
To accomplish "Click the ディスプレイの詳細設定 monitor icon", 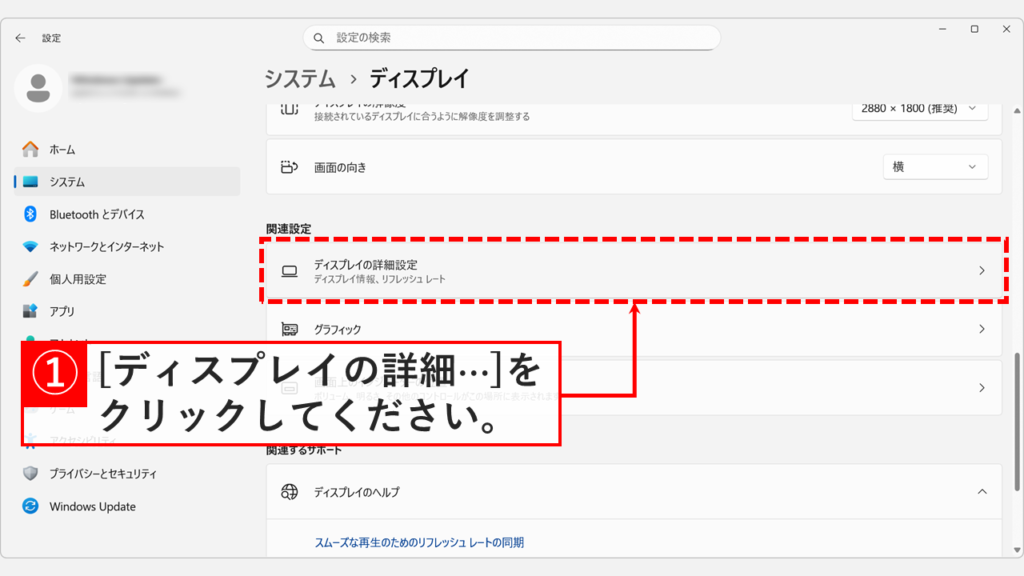I will [290, 271].
